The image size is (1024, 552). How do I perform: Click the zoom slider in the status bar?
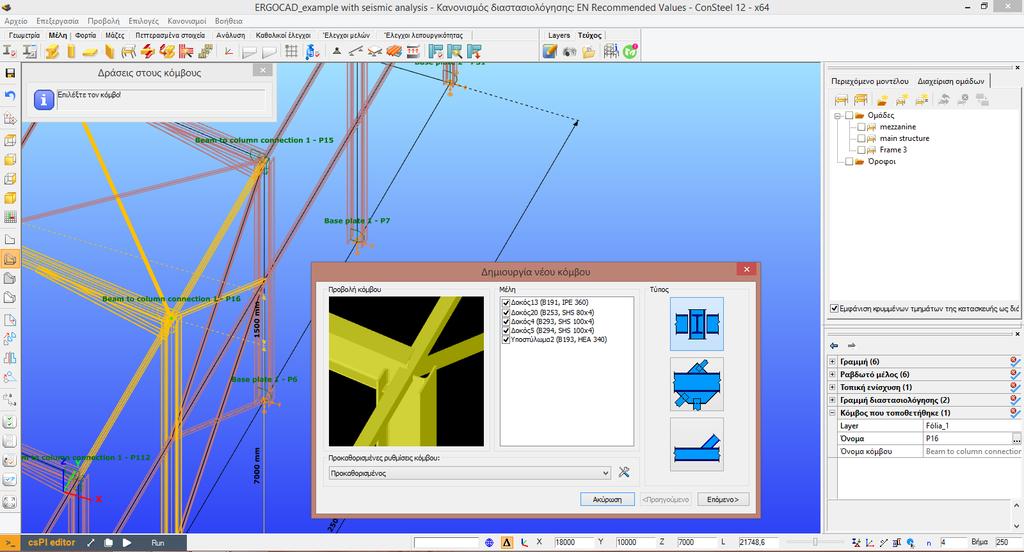click(815, 542)
